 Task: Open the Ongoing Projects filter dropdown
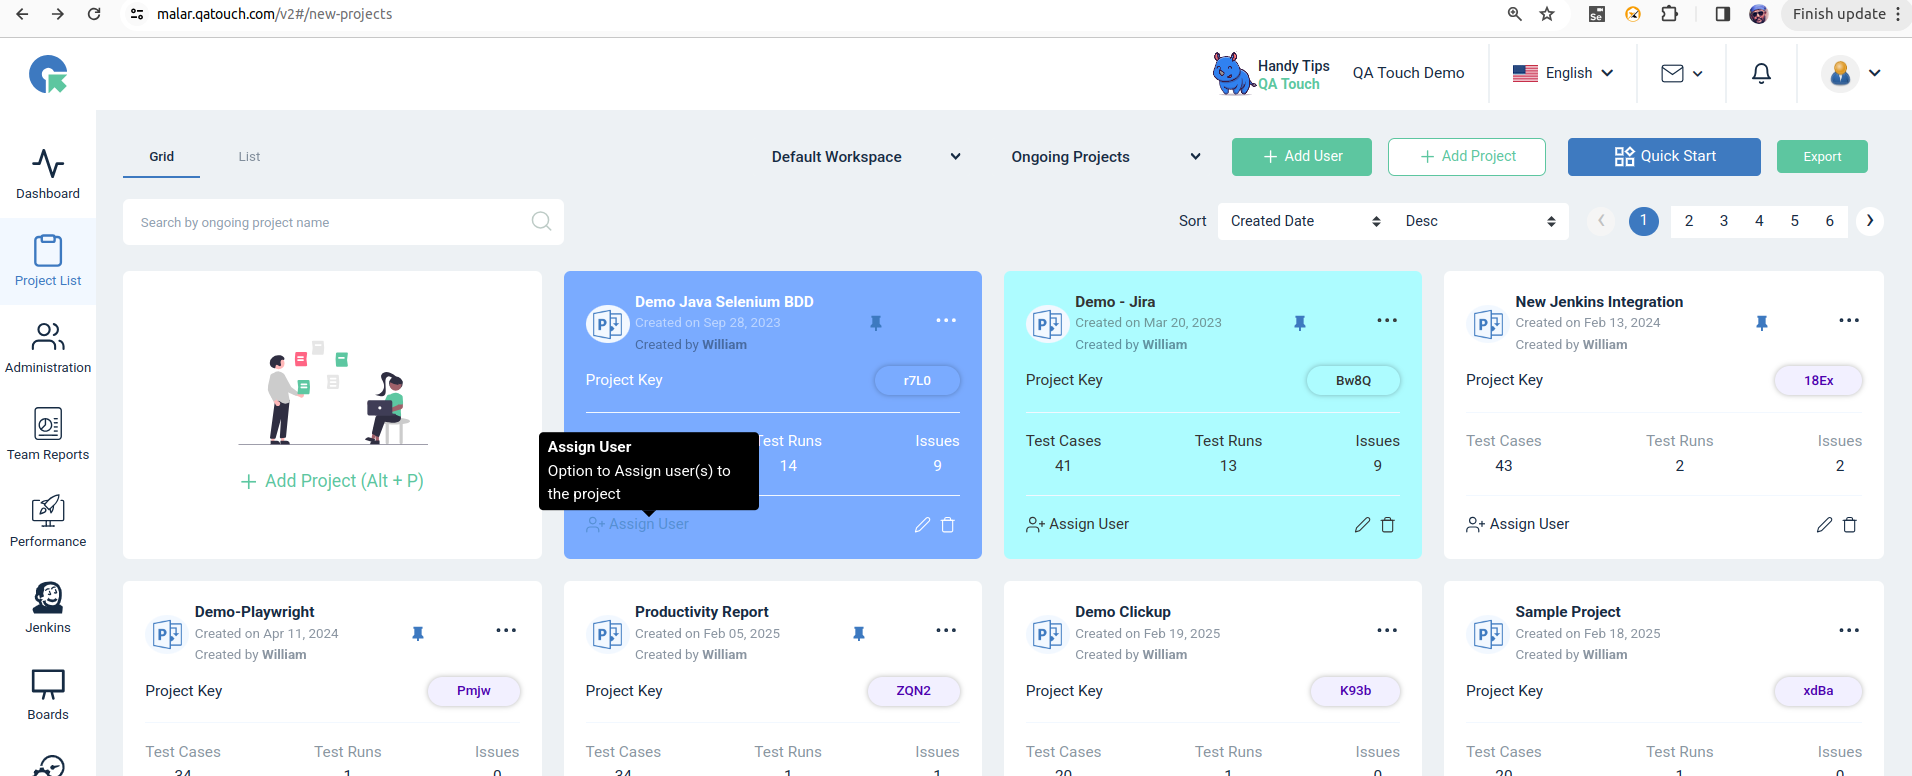[1105, 157]
